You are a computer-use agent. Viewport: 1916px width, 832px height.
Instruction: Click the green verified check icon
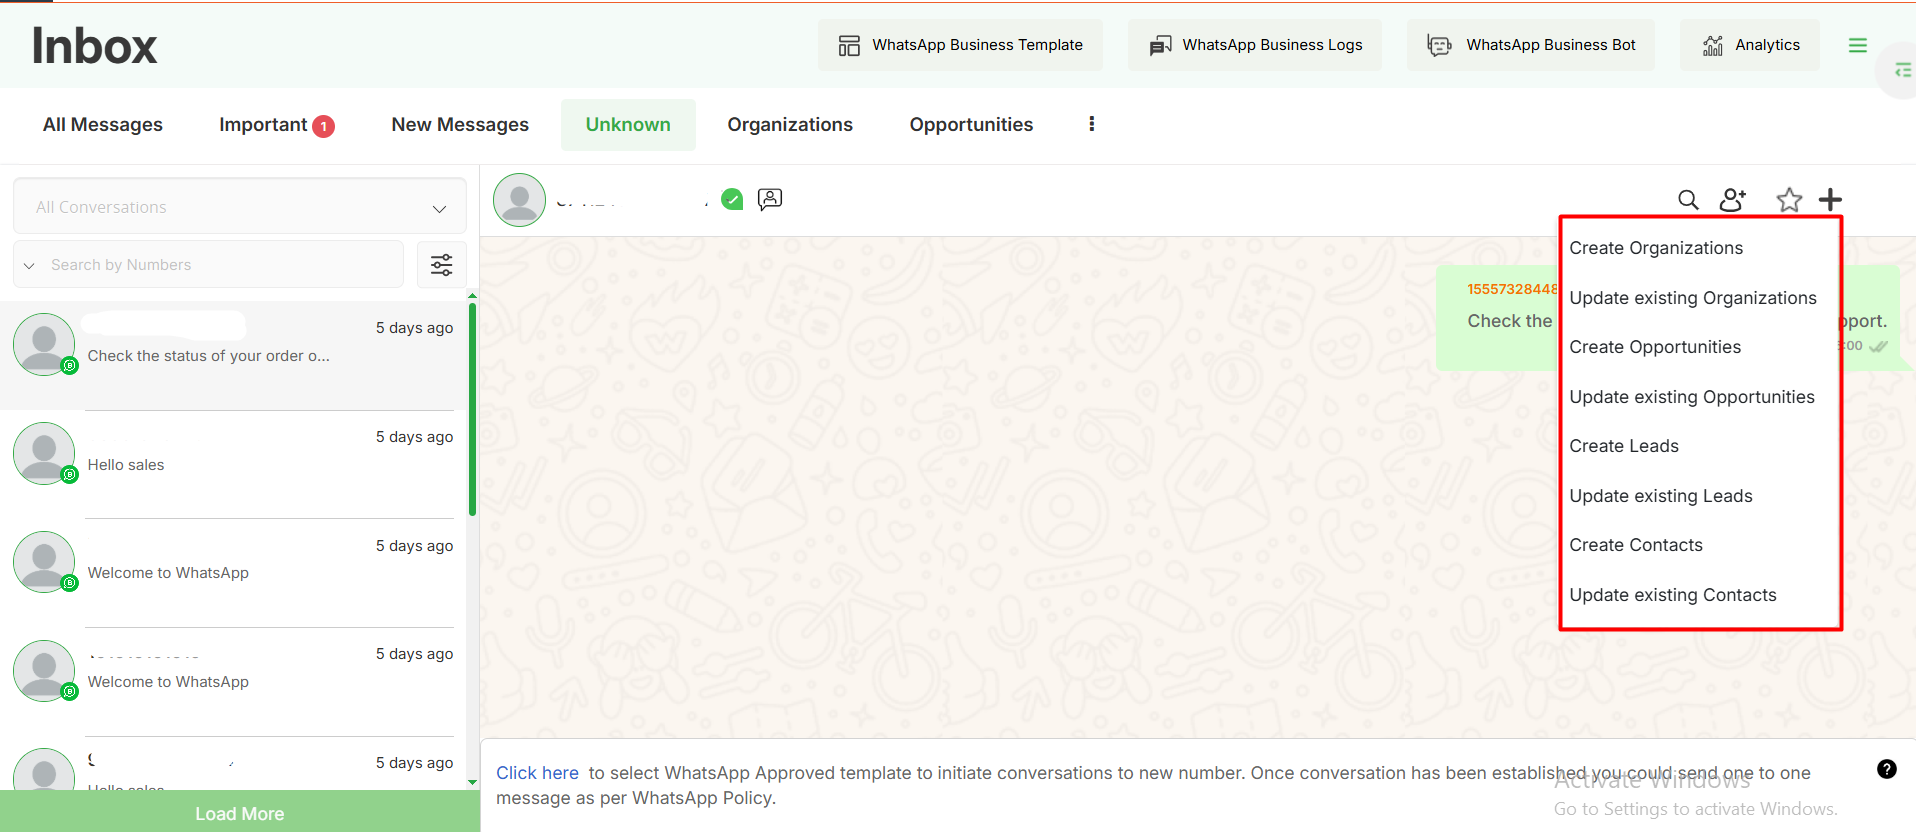pos(732,199)
